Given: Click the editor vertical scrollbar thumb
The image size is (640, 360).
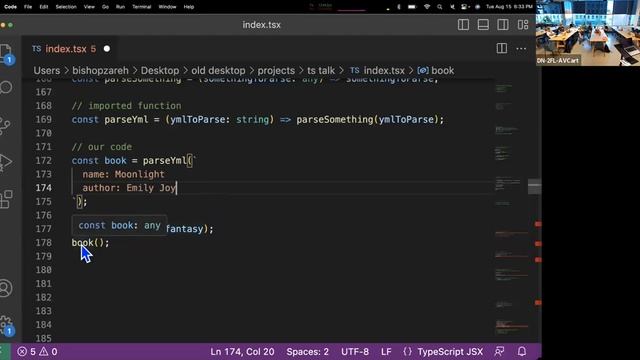Looking at the screenshot, I should coord(535,187).
